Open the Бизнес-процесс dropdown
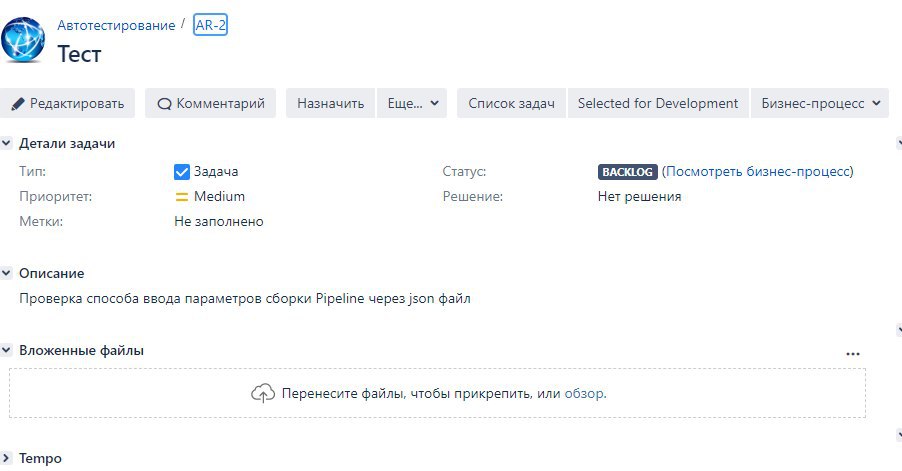Viewport: 902px width, 471px height. pos(820,104)
